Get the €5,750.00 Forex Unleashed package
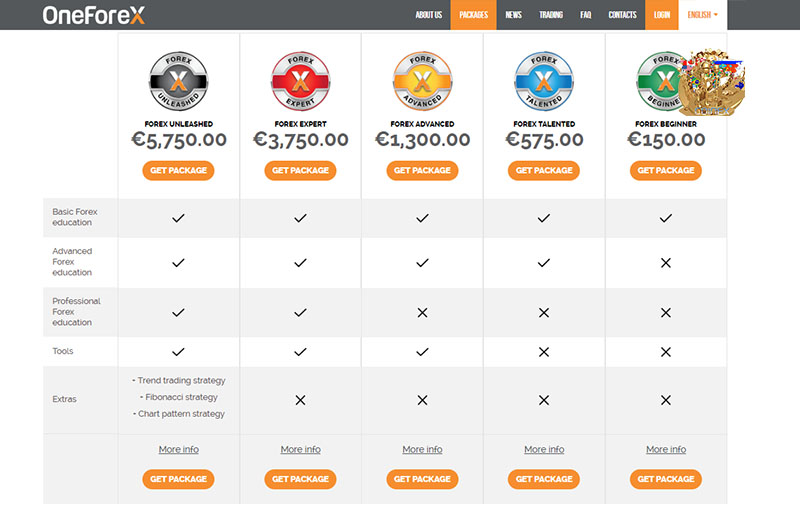This screenshot has width=800, height=512. click(x=178, y=170)
